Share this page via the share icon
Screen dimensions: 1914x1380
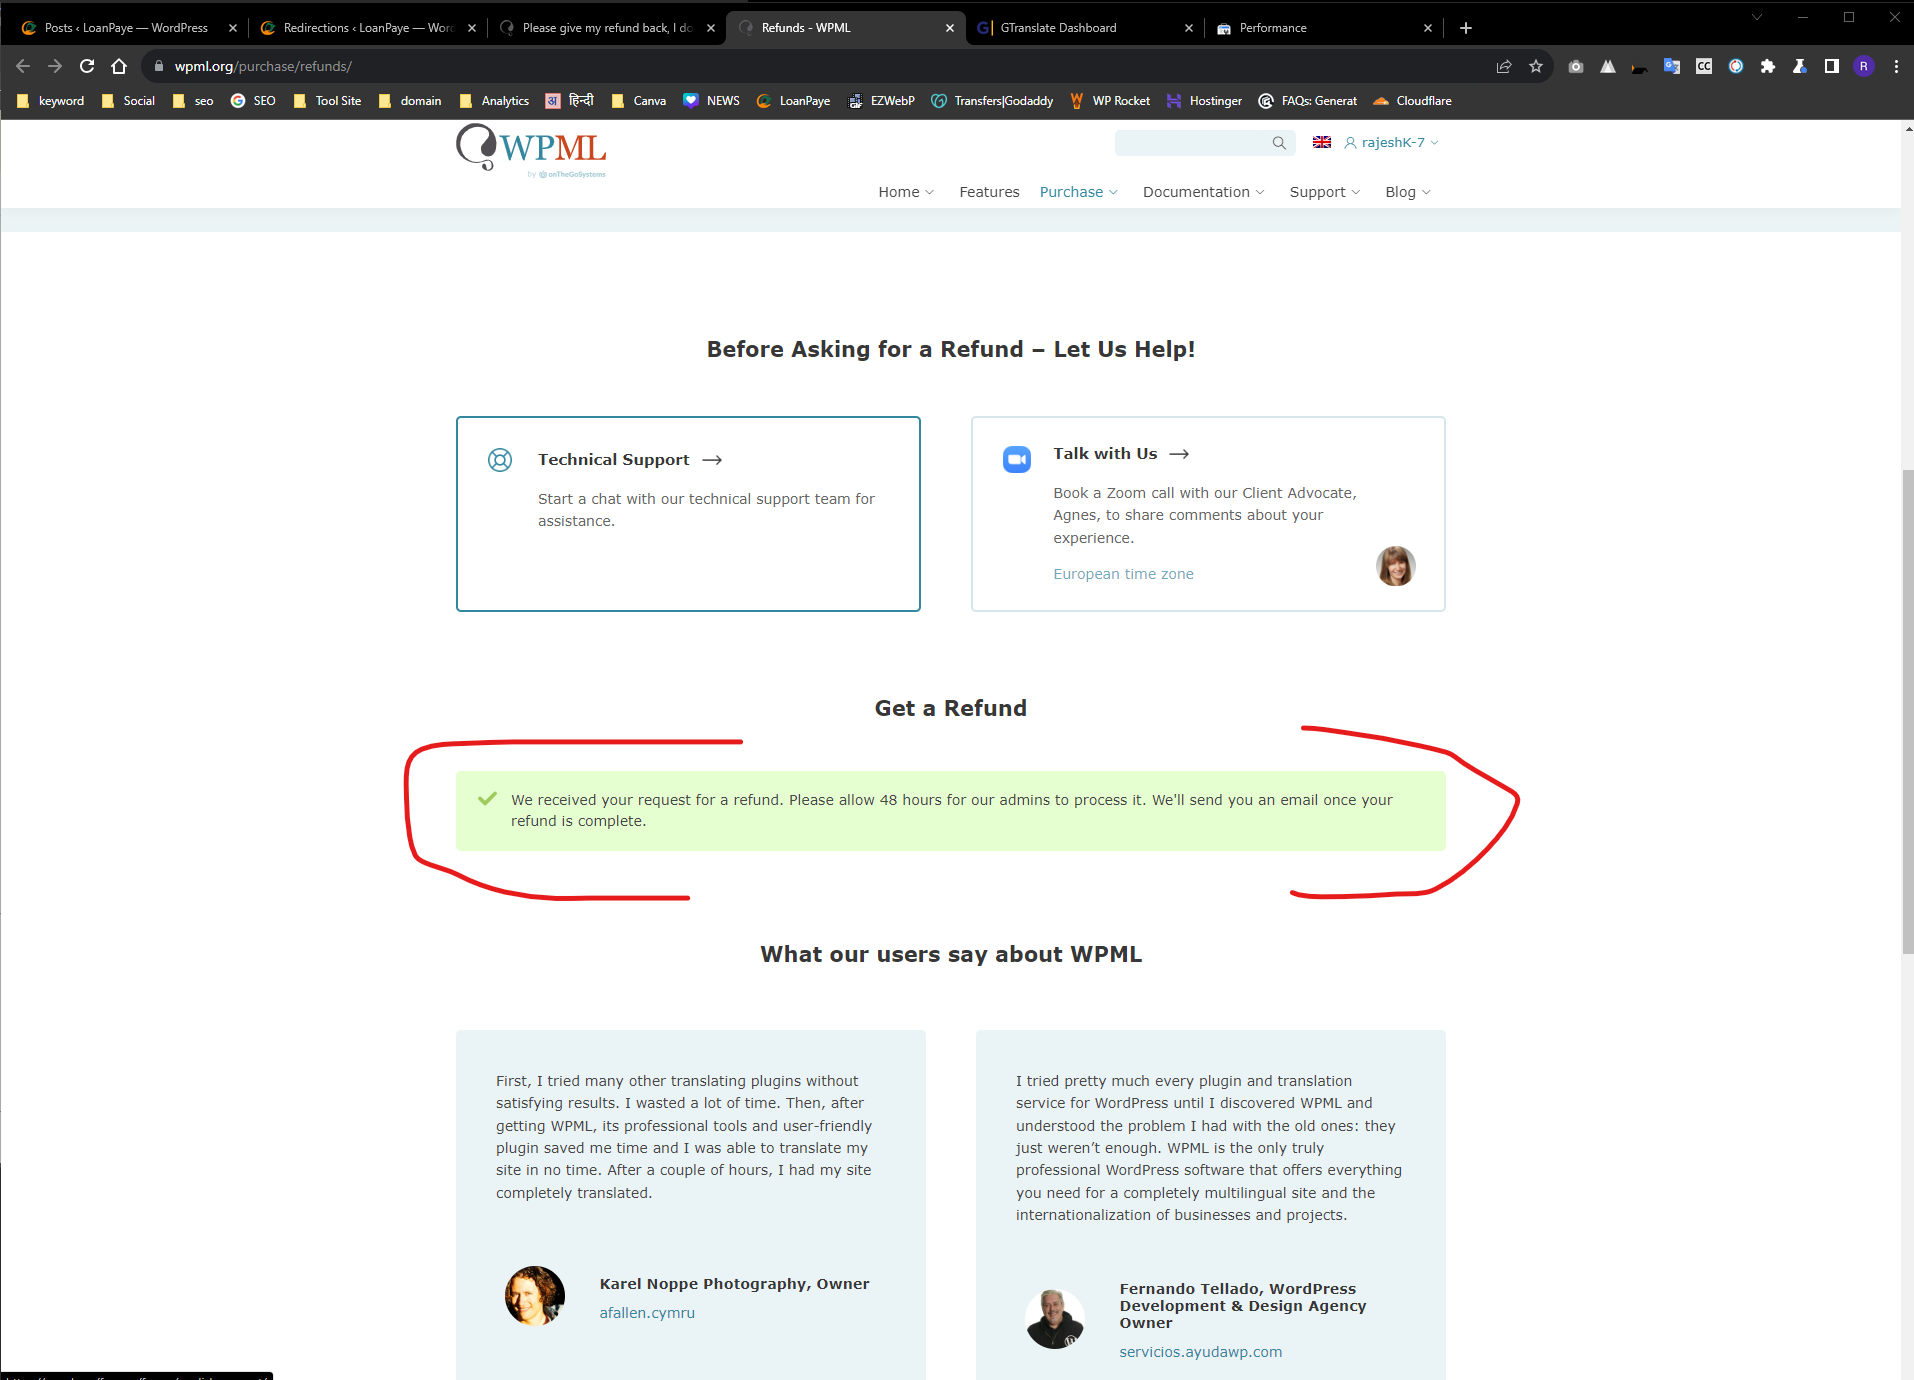pyautogui.click(x=1504, y=66)
